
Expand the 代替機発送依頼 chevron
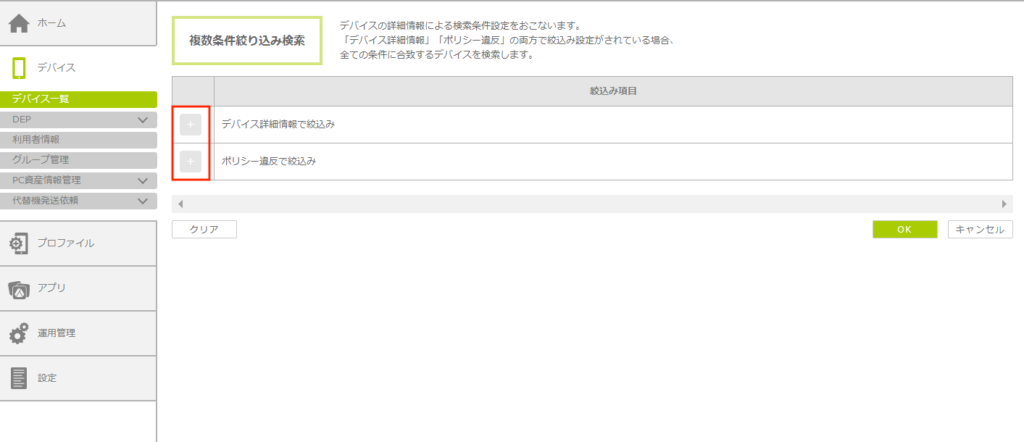143,200
